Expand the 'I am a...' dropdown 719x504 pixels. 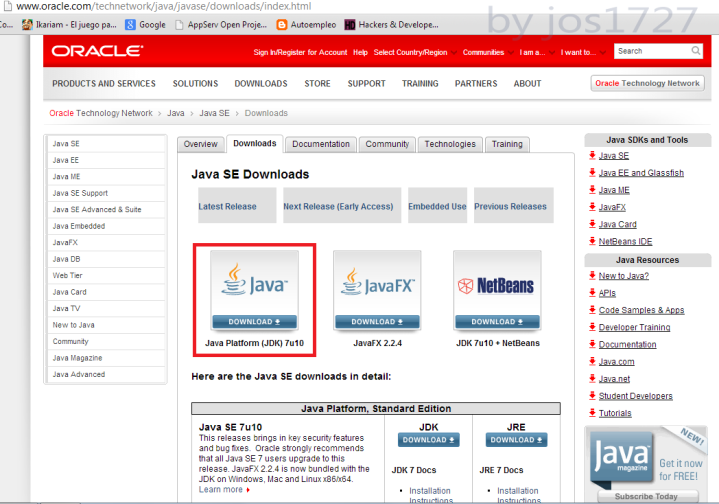point(537,52)
